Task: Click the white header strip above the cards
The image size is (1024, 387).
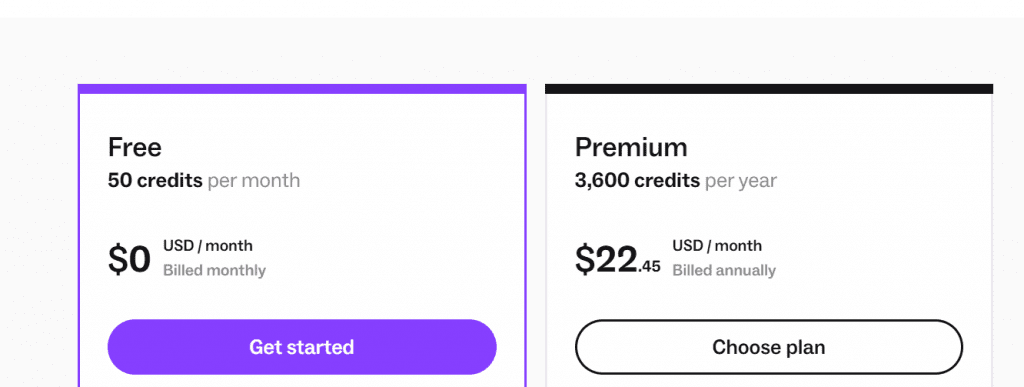Action: tap(512, 8)
